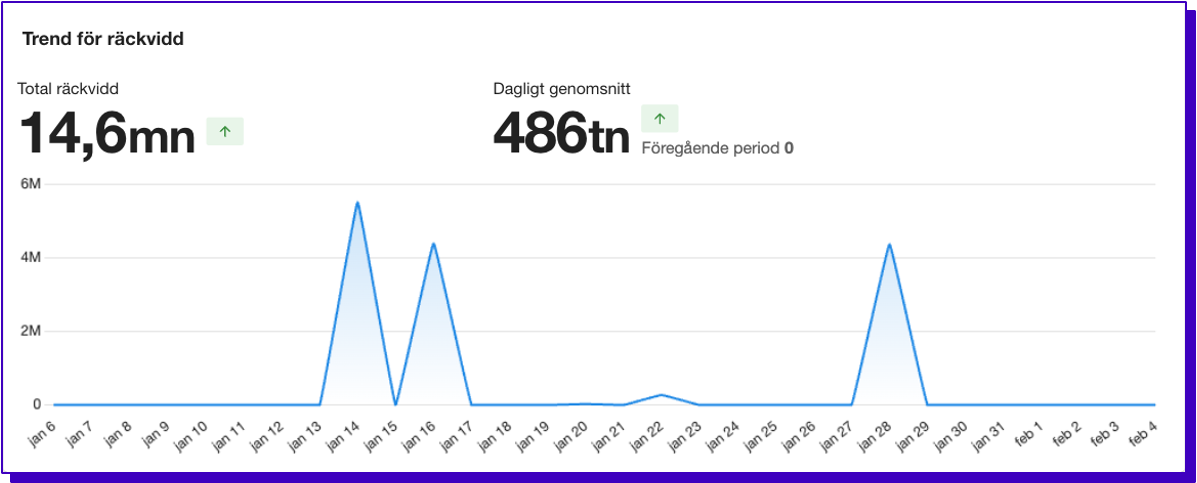
Task: Click the Föregående period 0 text
Action: [x=717, y=148]
